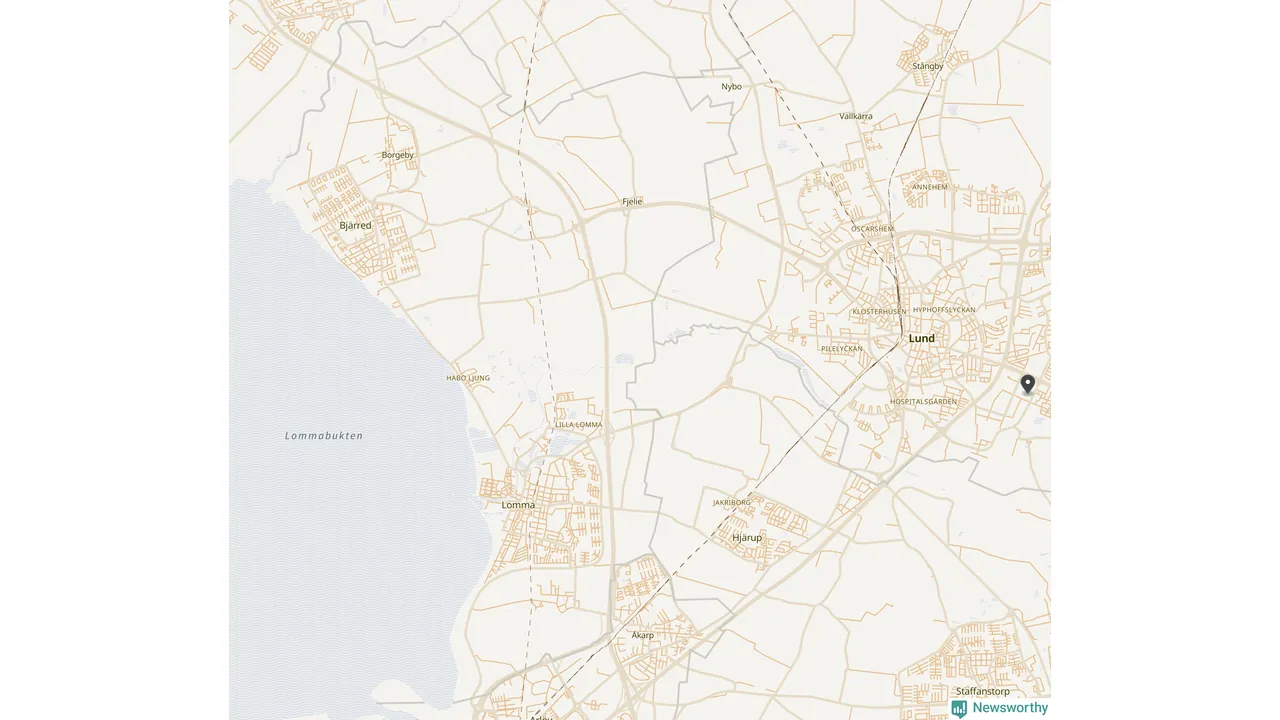Select the Hjärup label
Screen dimensions: 1280x720
(x=747, y=537)
